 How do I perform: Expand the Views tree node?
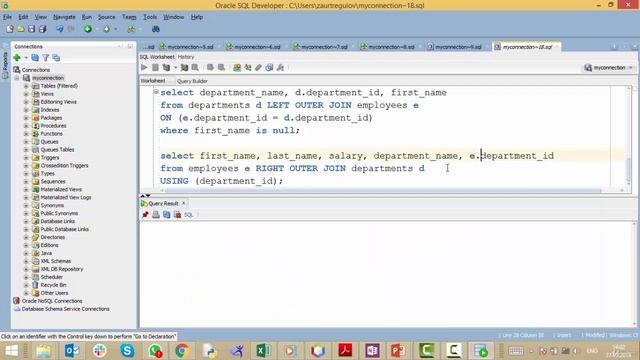[26, 94]
